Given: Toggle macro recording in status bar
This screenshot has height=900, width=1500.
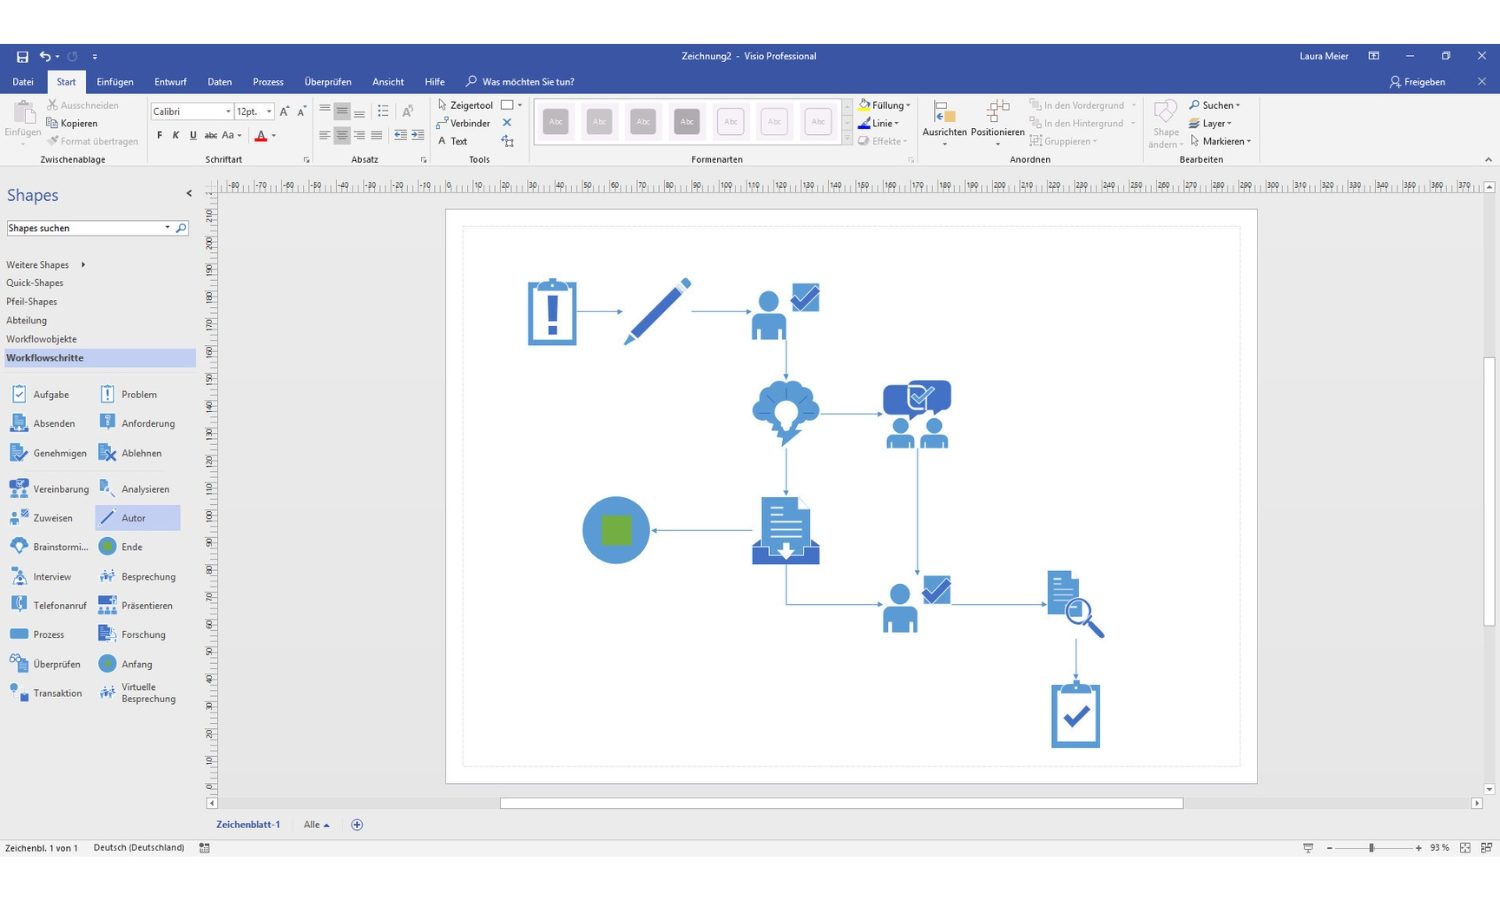Looking at the screenshot, I should (x=204, y=848).
